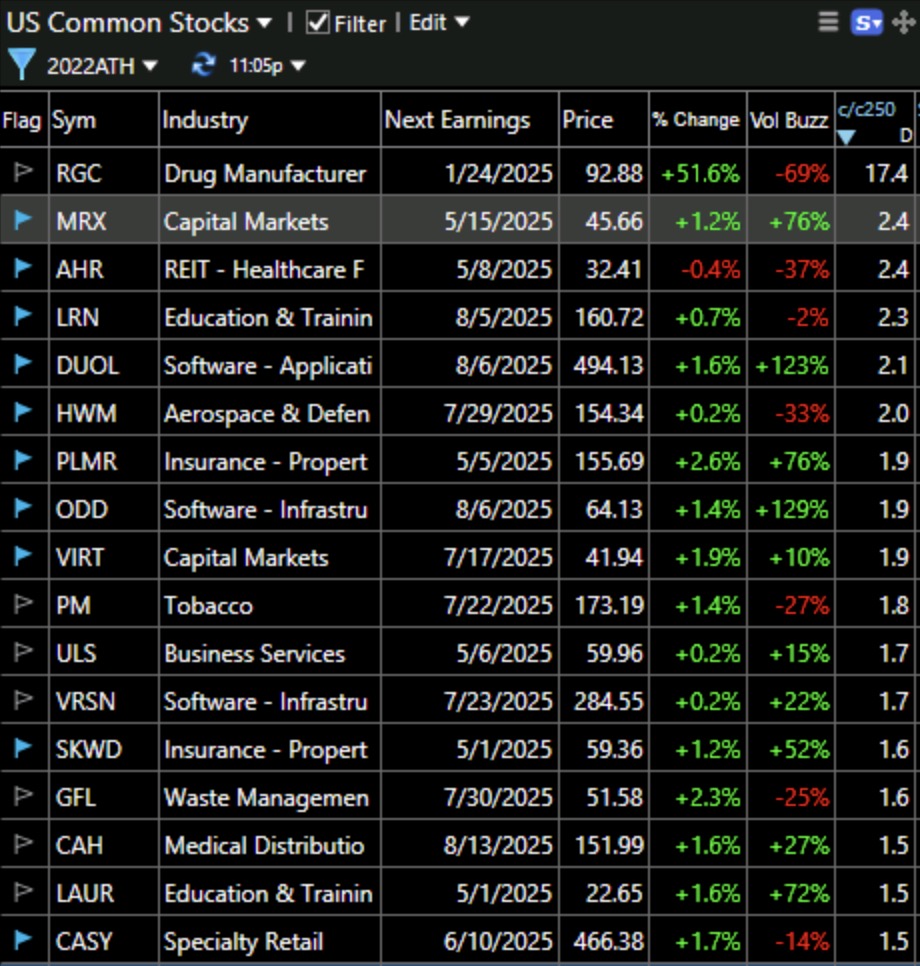Open the hamburger menu icon

point(826,22)
